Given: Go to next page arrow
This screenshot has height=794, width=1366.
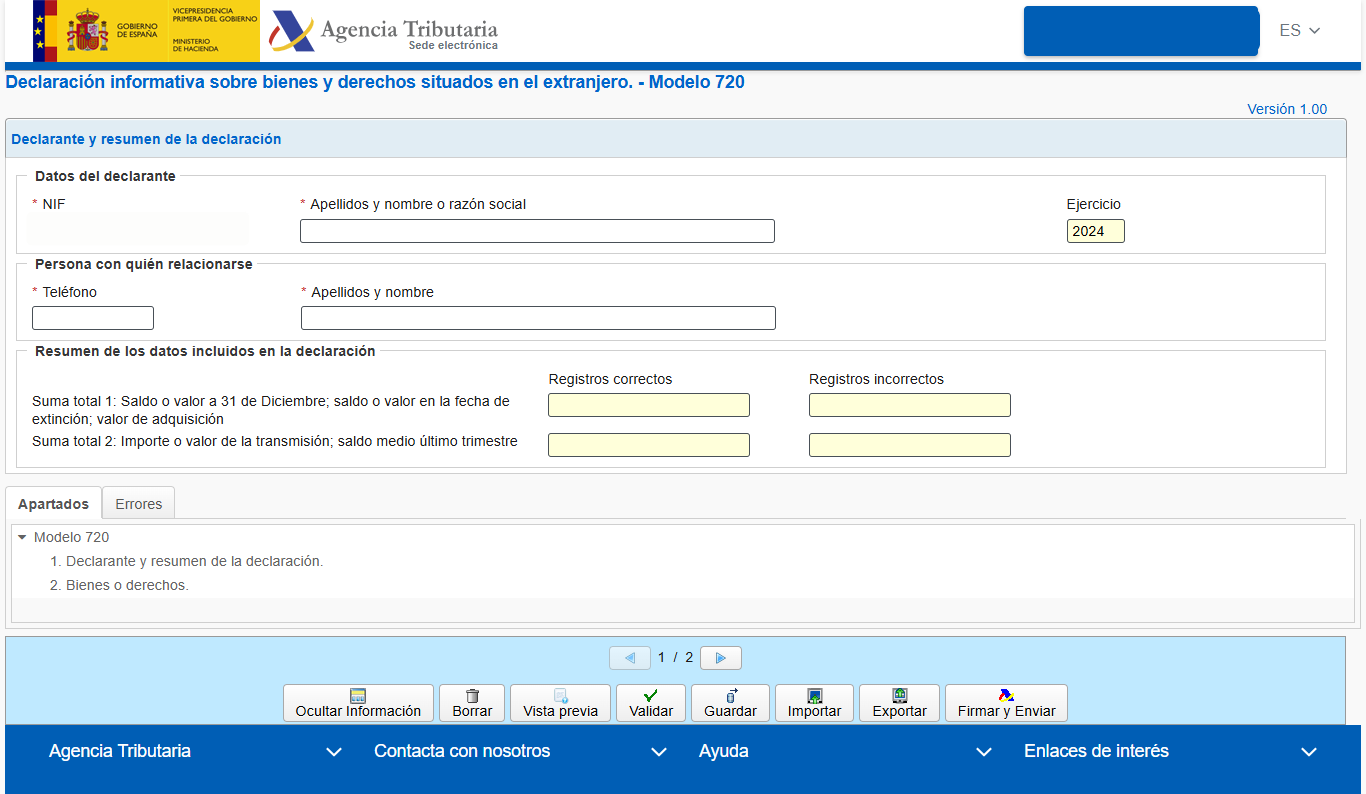Looking at the screenshot, I should pyautogui.click(x=720, y=658).
